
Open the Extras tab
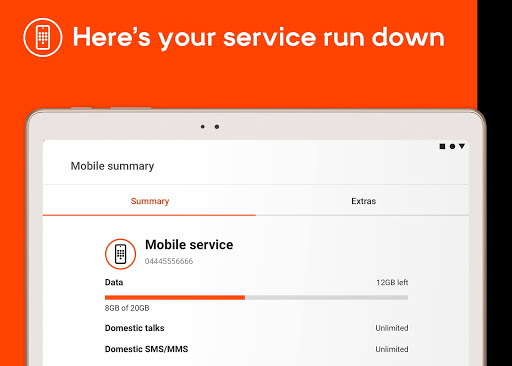(363, 201)
